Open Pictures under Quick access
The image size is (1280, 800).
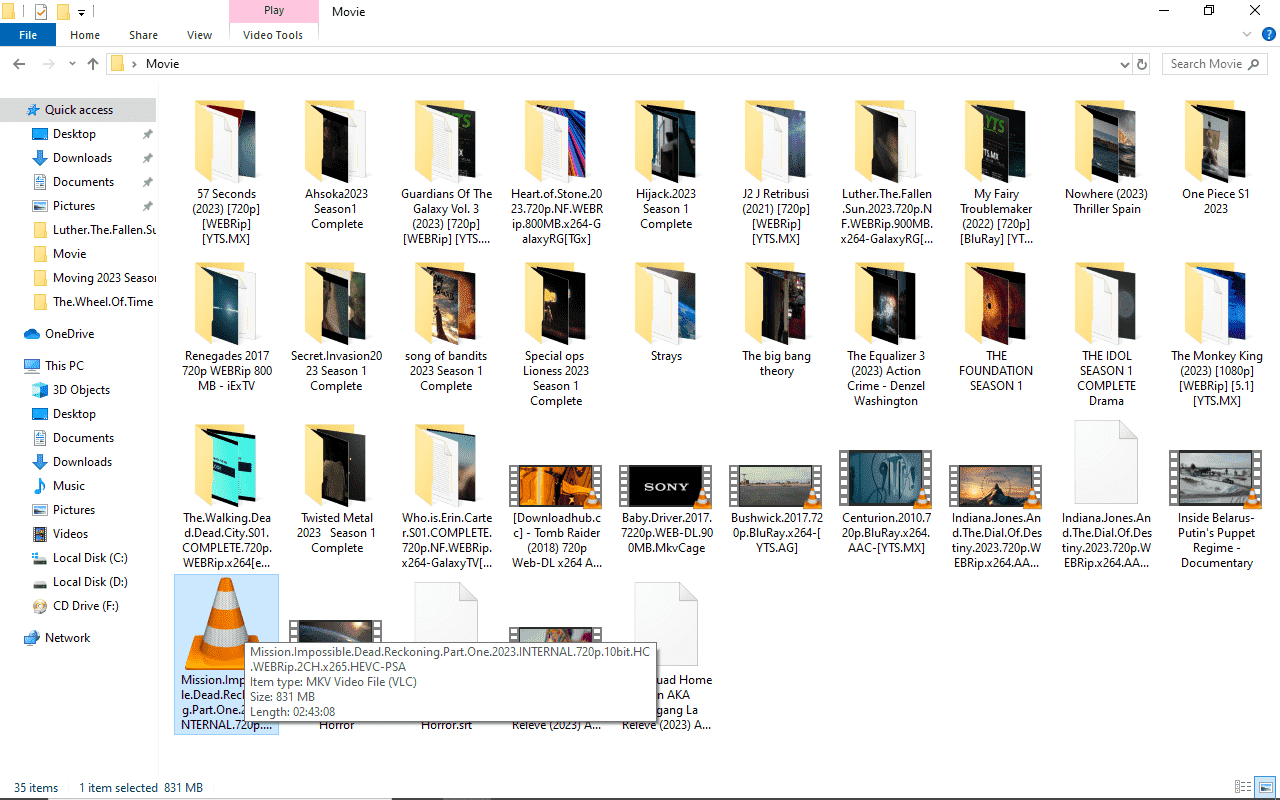[74, 206]
